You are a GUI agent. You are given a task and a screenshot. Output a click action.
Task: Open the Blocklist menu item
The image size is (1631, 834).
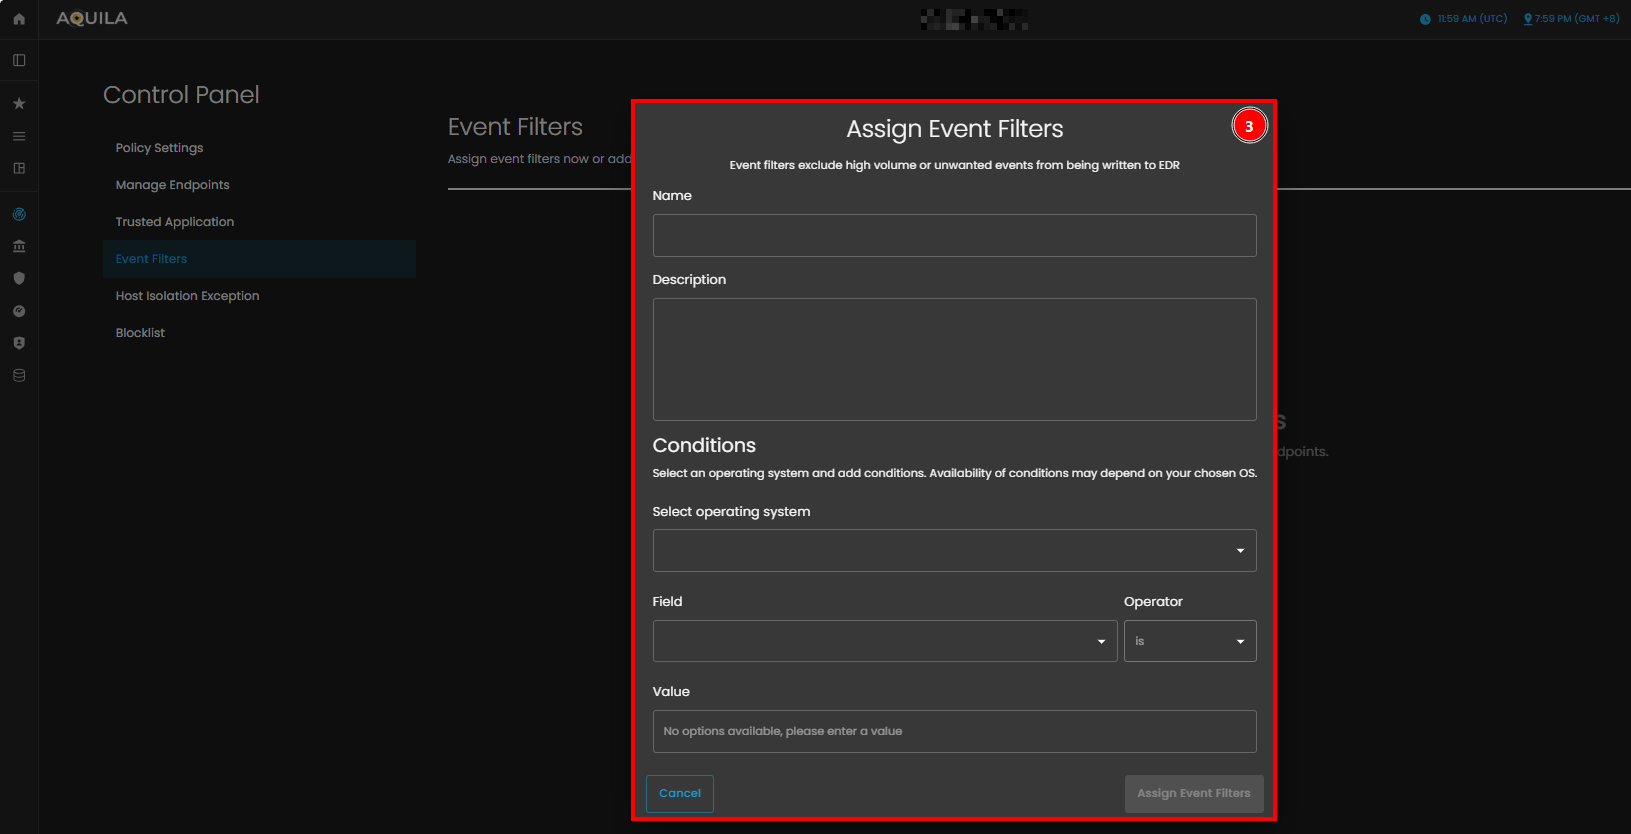[x=140, y=333]
